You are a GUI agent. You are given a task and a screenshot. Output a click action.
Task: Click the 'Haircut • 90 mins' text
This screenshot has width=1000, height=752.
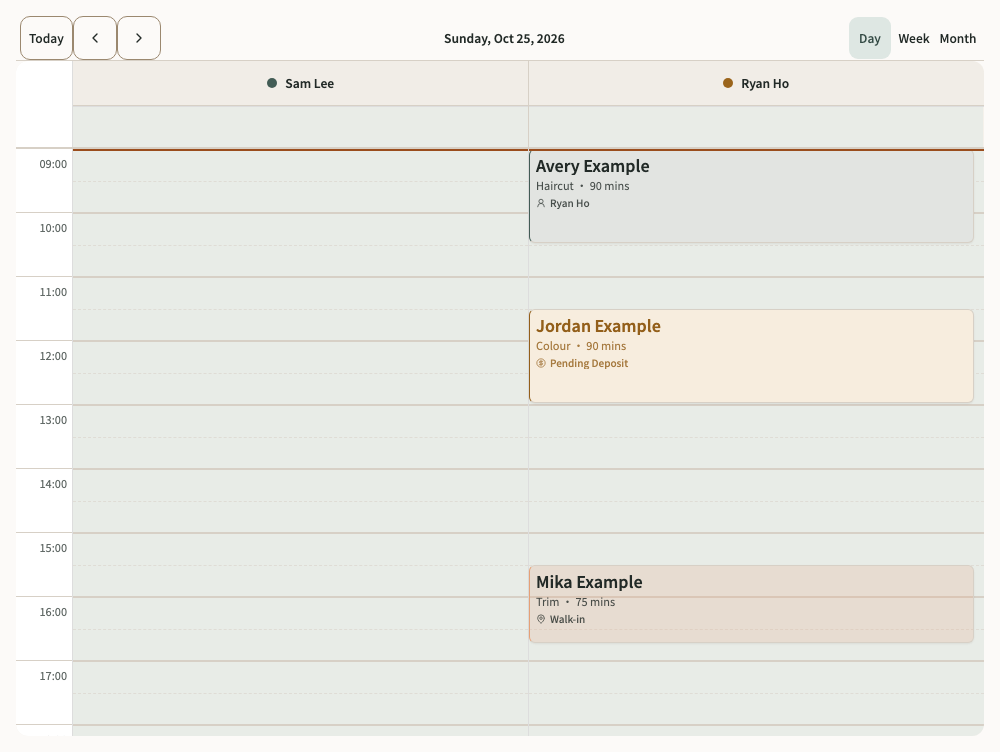coord(582,186)
